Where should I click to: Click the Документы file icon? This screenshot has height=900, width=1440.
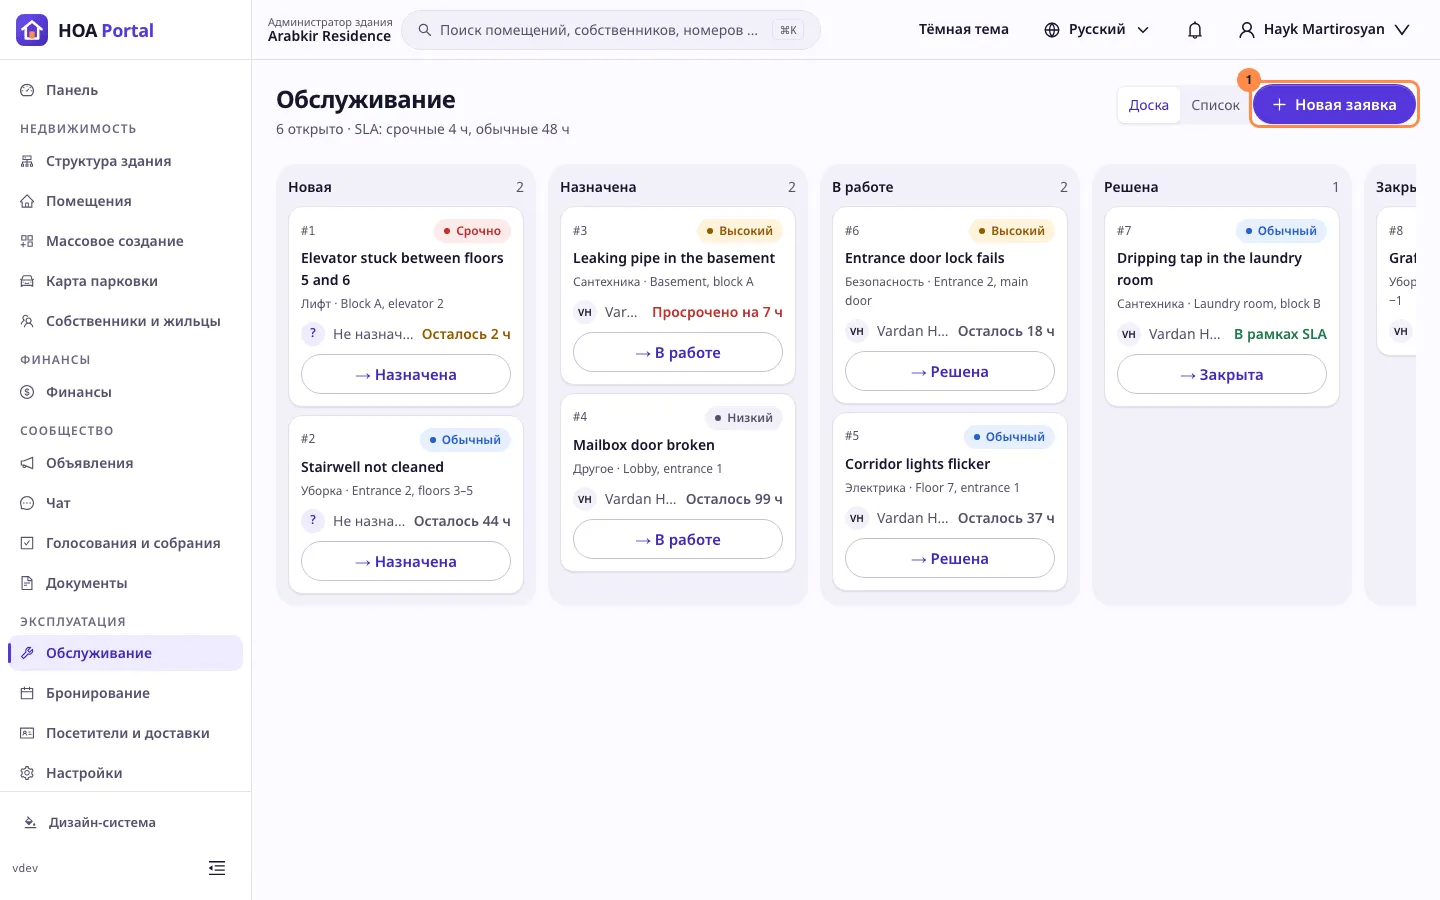(27, 583)
